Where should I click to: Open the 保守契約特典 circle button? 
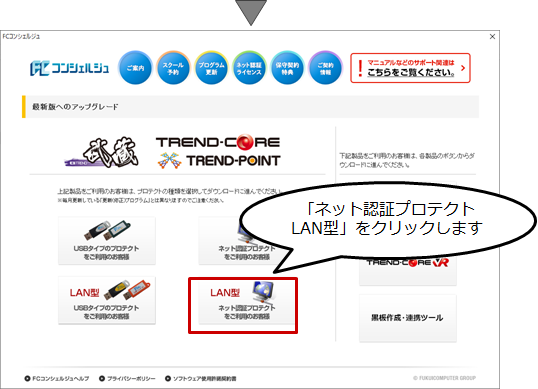pyautogui.click(x=288, y=68)
